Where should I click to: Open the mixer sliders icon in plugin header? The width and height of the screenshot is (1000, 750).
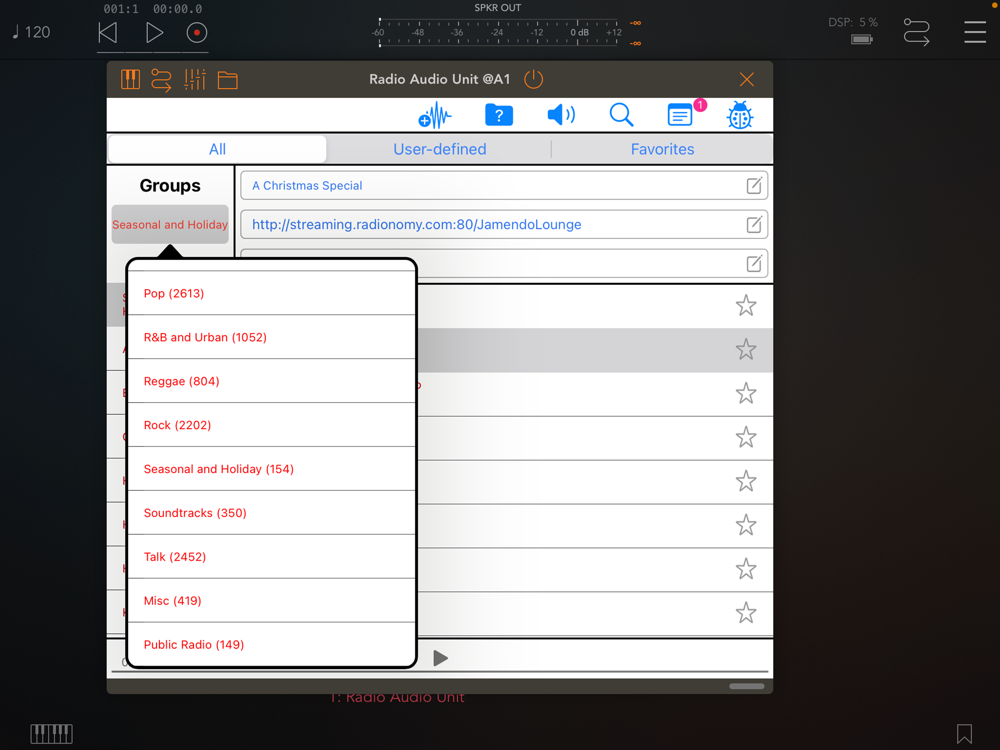point(195,80)
